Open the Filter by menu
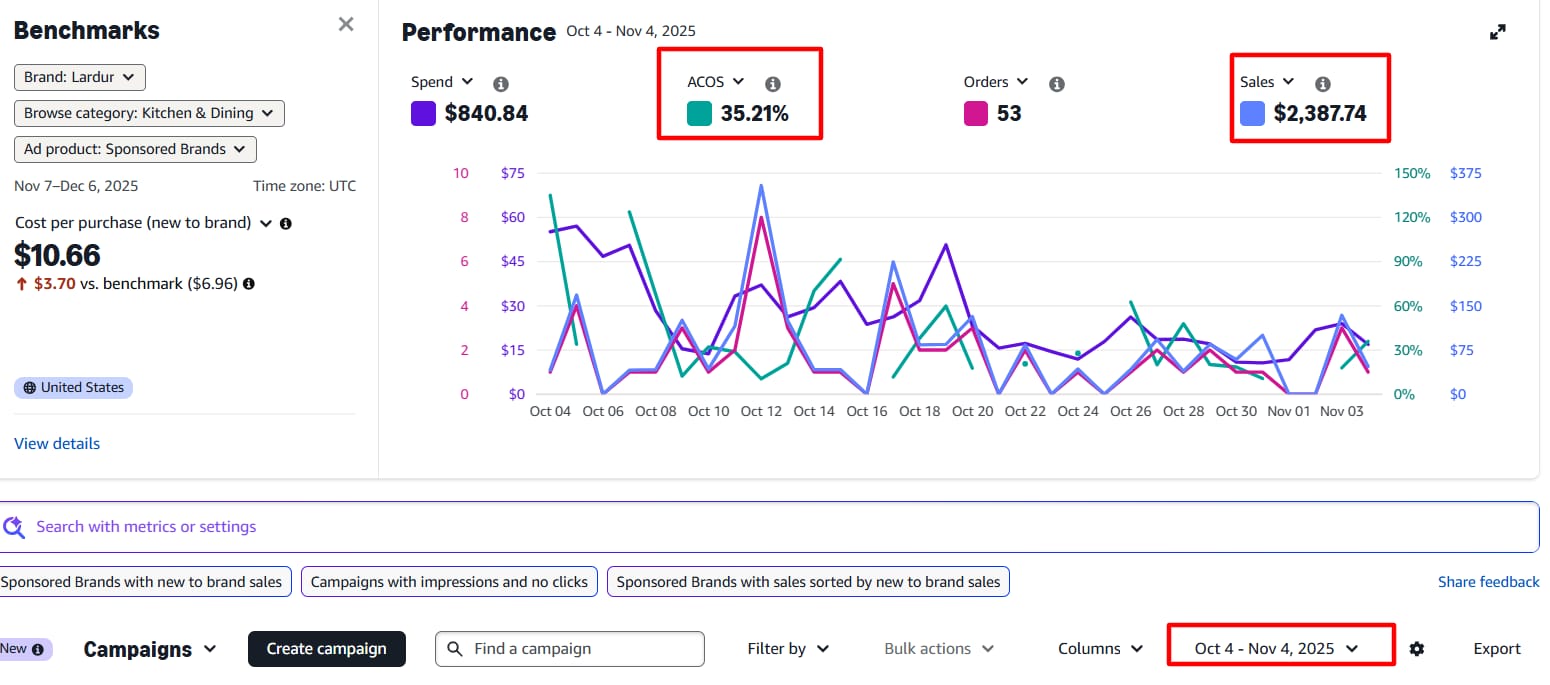The height and width of the screenshot is (685, 1550). (x=788, y=649)
